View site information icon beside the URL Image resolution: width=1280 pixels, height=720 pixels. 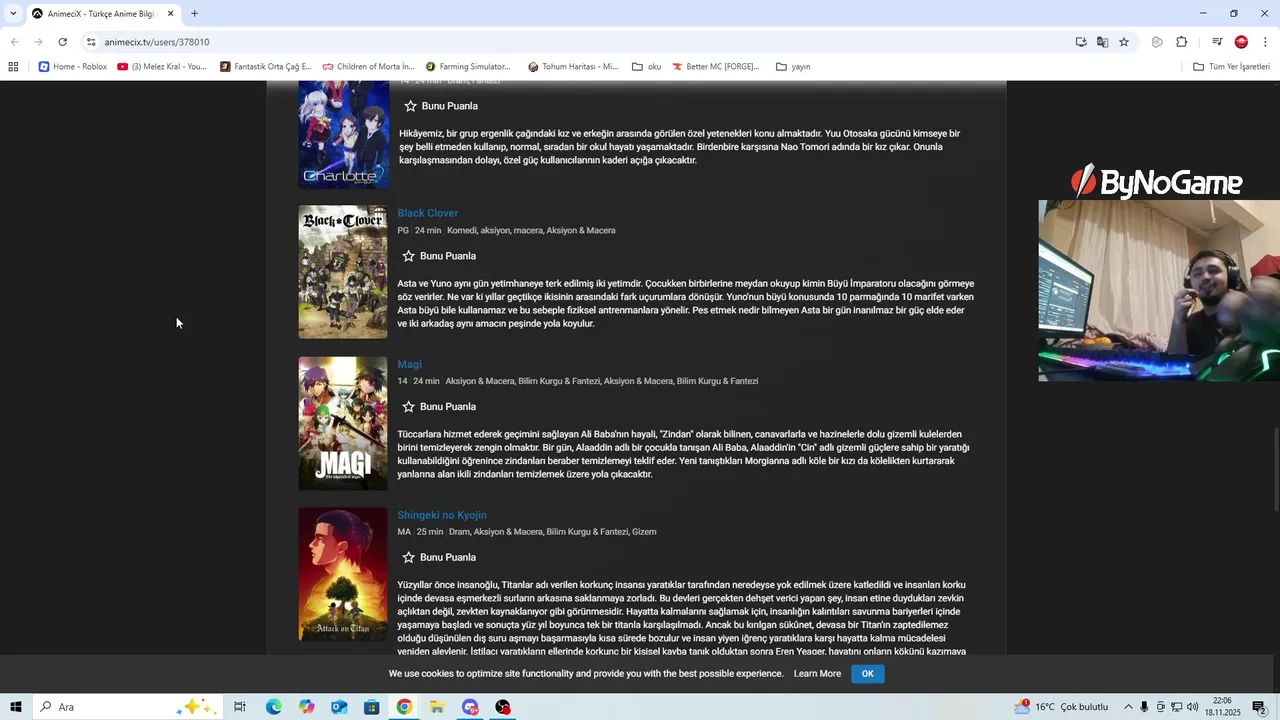coord(91,42)
